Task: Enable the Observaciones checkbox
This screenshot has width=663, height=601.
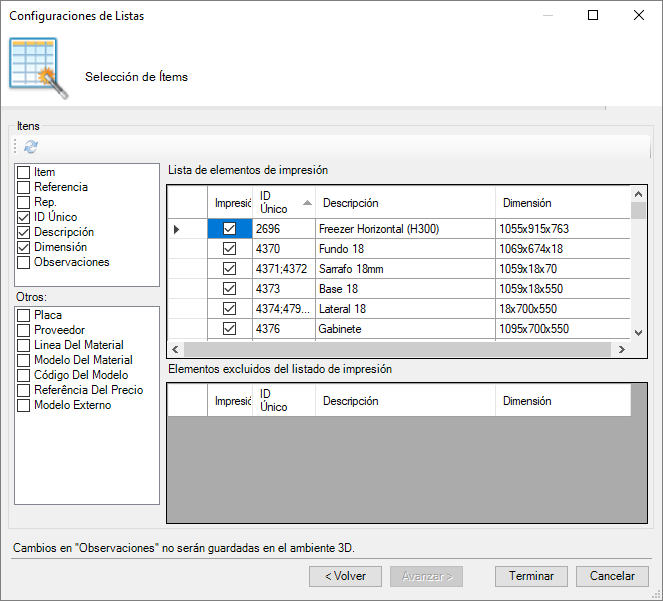Action: point(24,262)
